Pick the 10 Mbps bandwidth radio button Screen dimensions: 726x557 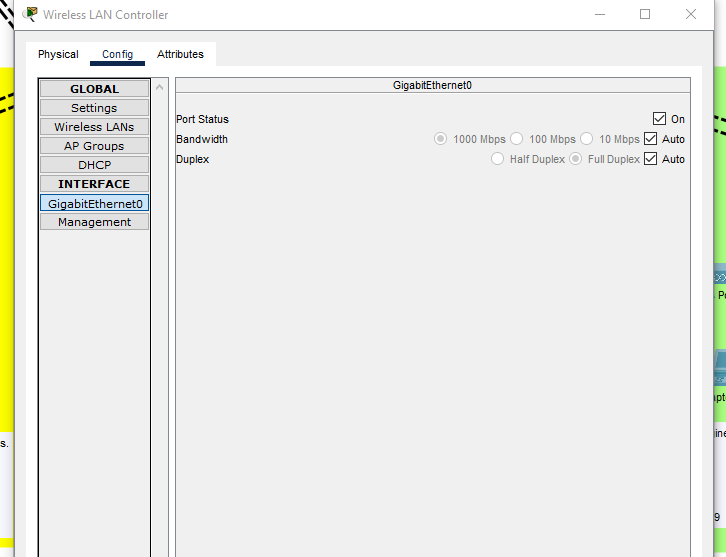587,139
